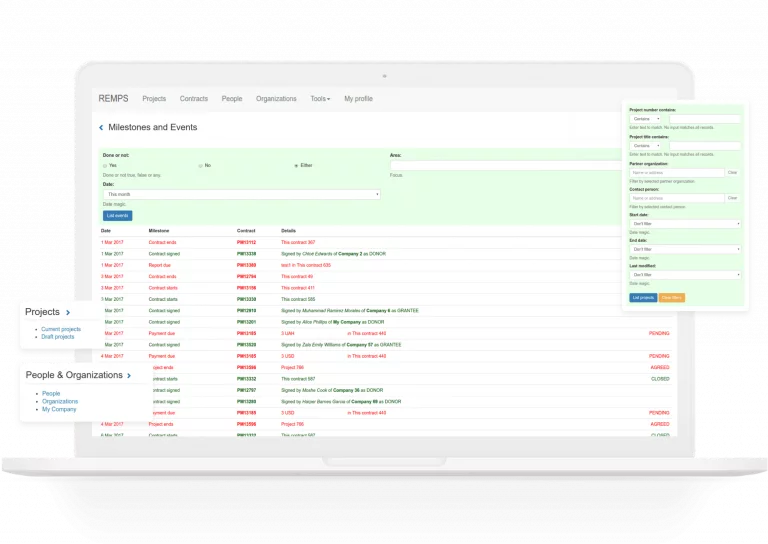Go to Contracts in the navigation bar
Viewport: 768px width, 544px height.
[193, 99]
